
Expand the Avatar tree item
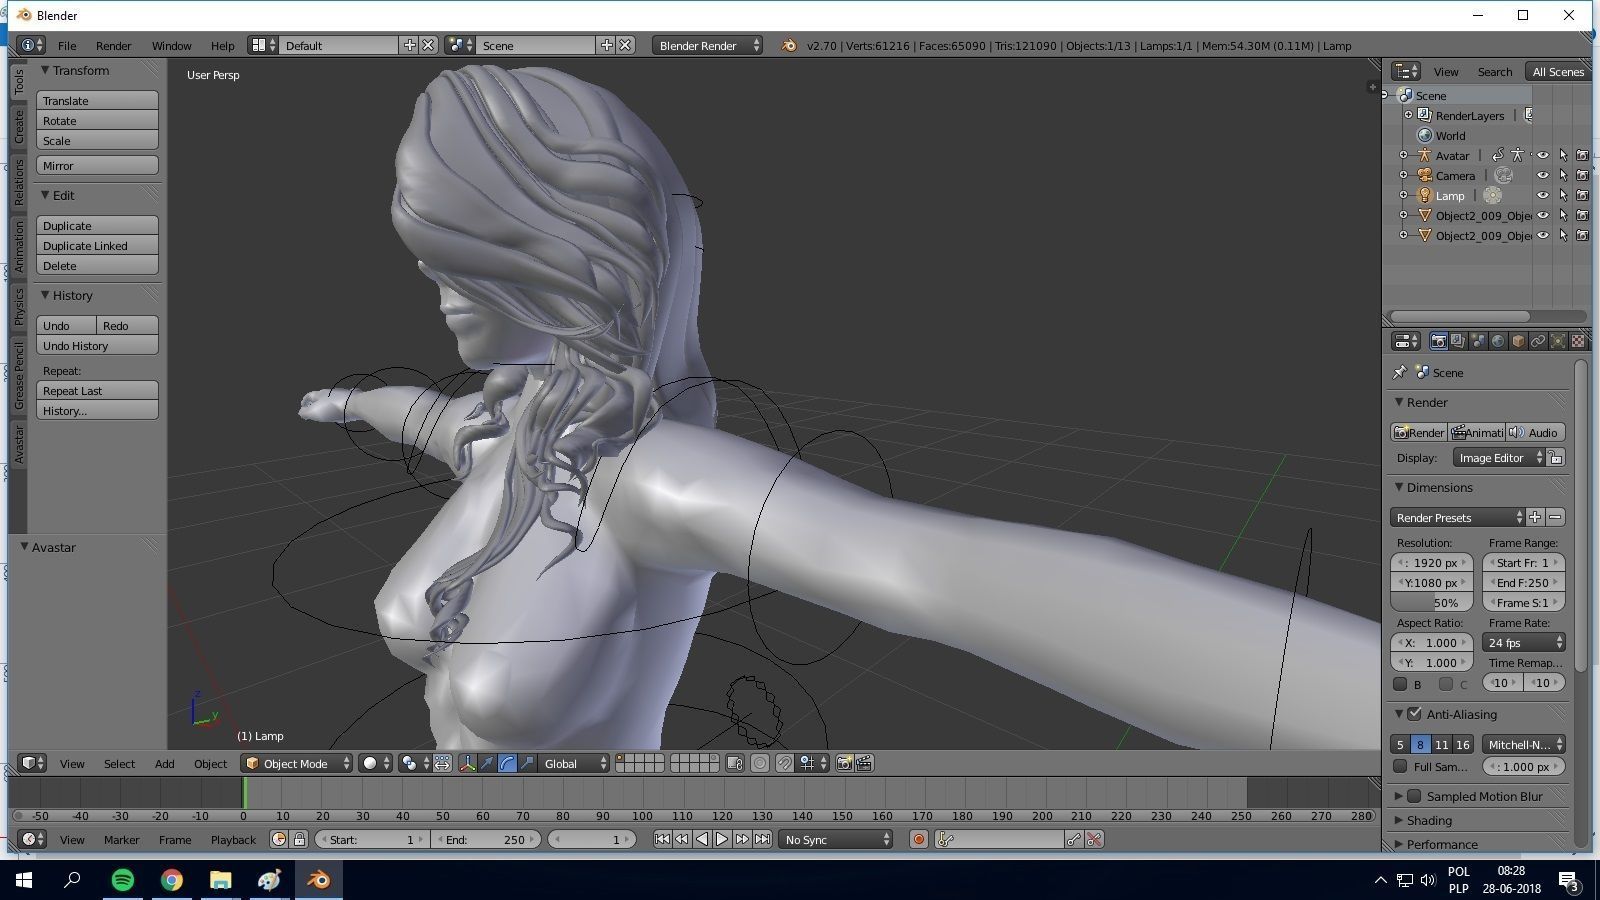click(1404, 155)
